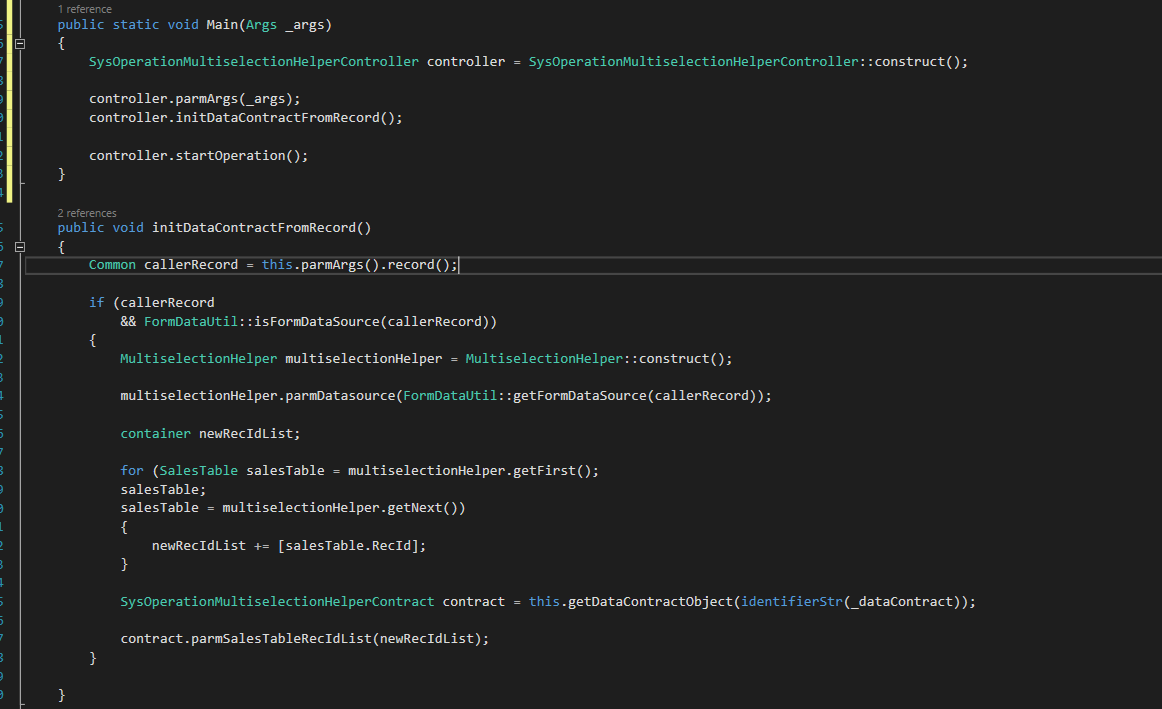Viewport: 1162px width, 709px height.
Task: Click the Common type on the highlighted line
Action: 112,264
